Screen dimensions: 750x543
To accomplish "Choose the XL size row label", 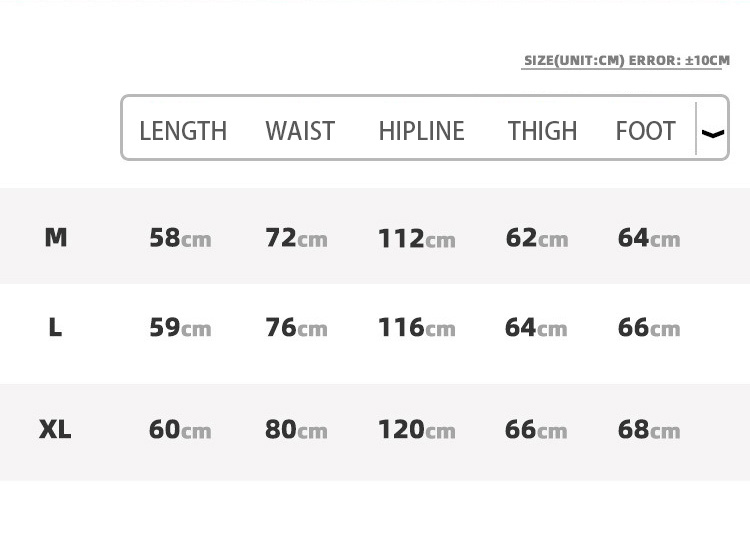I will click(55, 429).
